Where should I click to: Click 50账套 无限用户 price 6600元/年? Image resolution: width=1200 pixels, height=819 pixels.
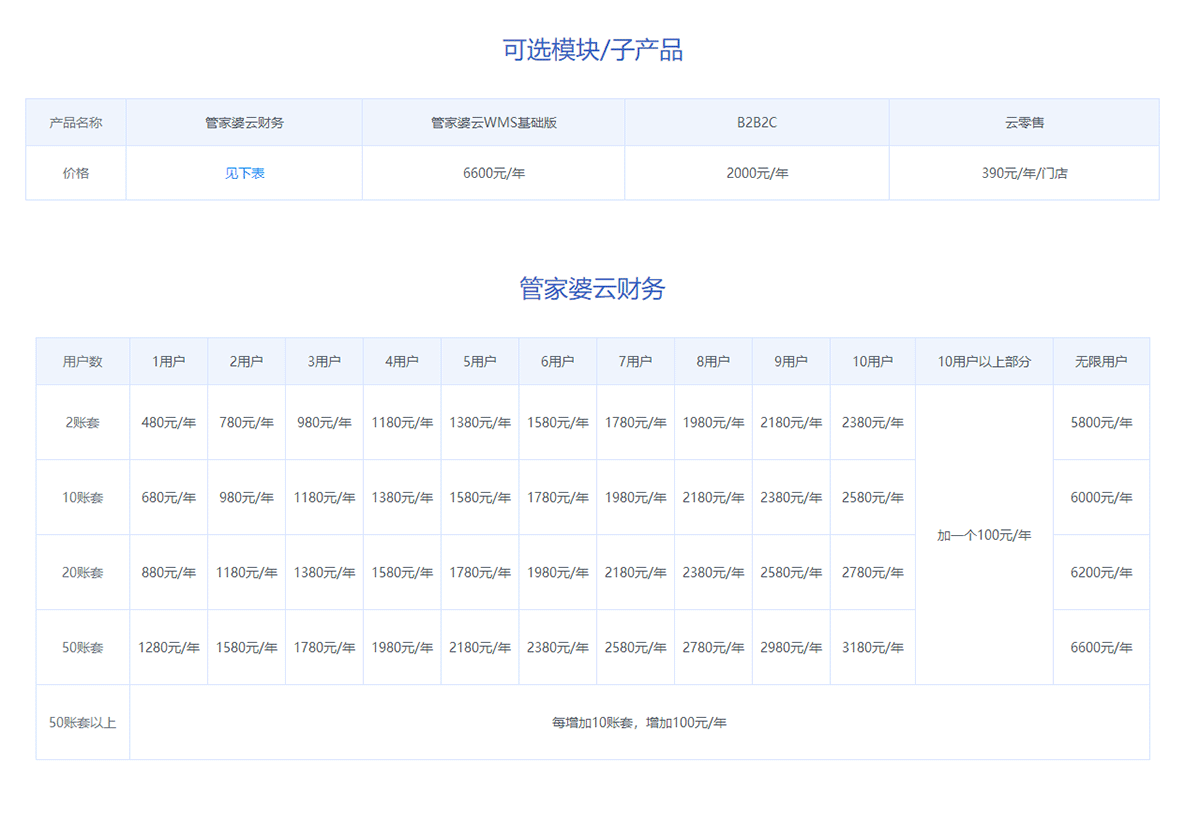[x=1101, y=648]
